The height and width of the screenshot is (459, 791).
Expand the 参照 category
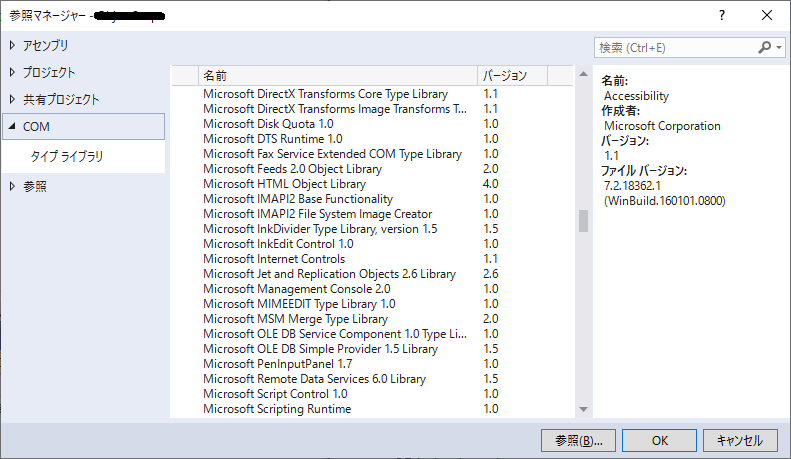click(12, 187)
